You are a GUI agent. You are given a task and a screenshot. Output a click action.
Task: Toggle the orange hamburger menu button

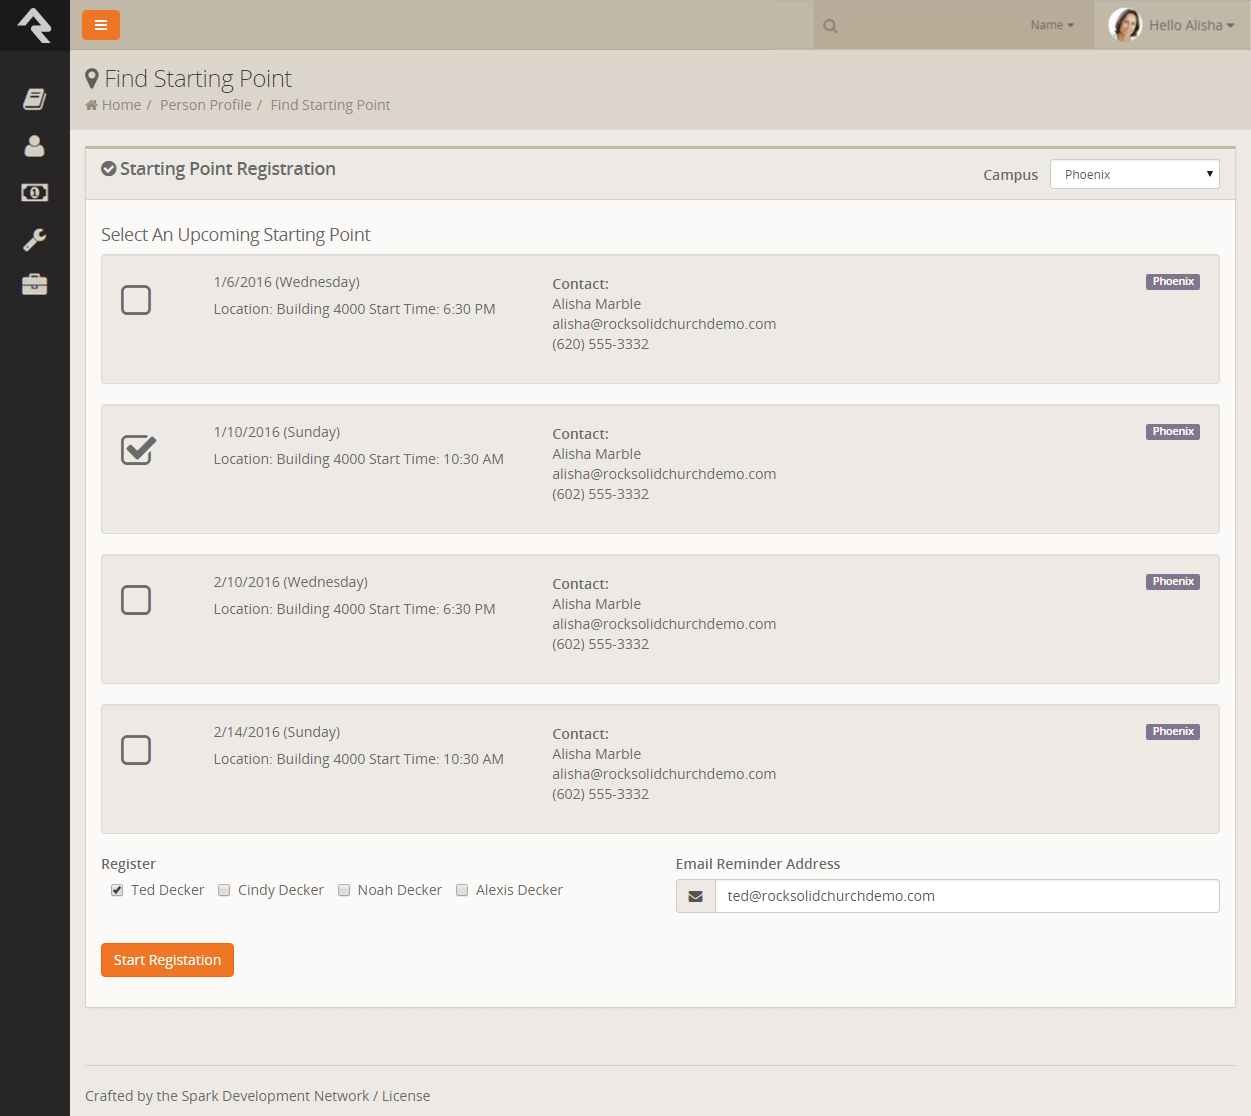101,25
